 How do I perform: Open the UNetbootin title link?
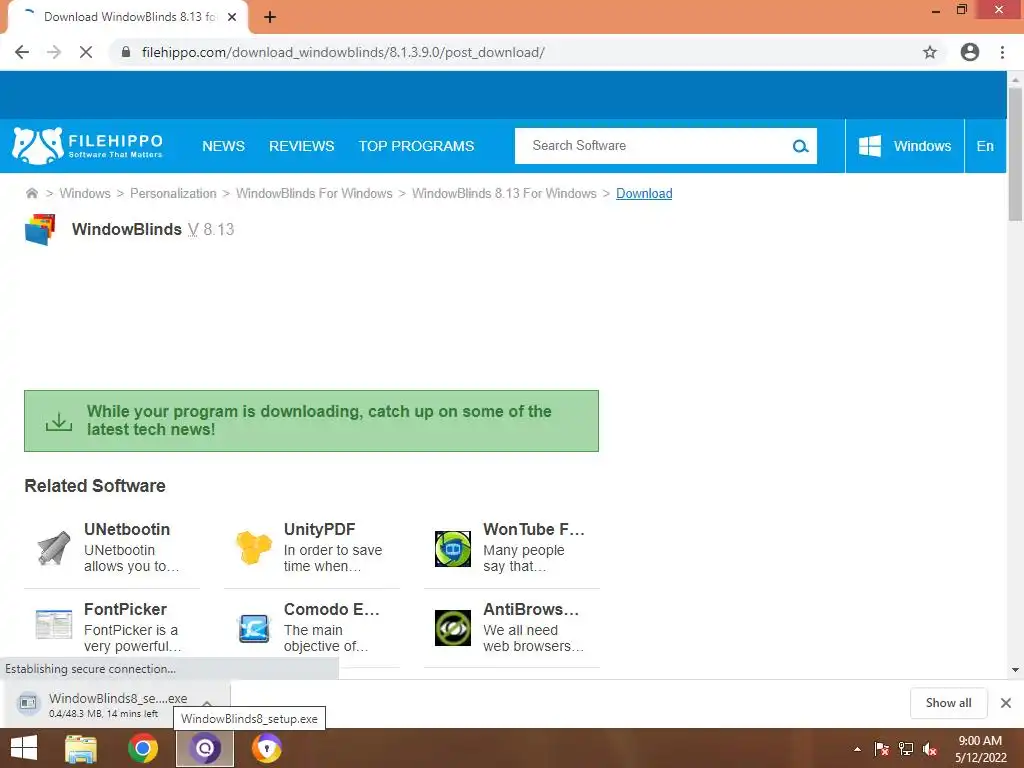click(127, 529)
